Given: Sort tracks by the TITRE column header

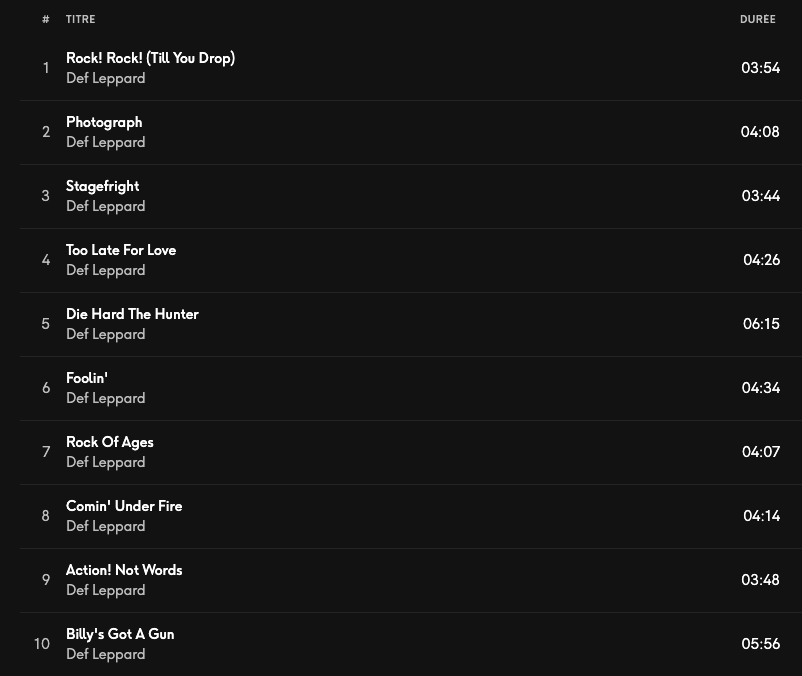Looking at the screenshot, I should coord(81,19).
